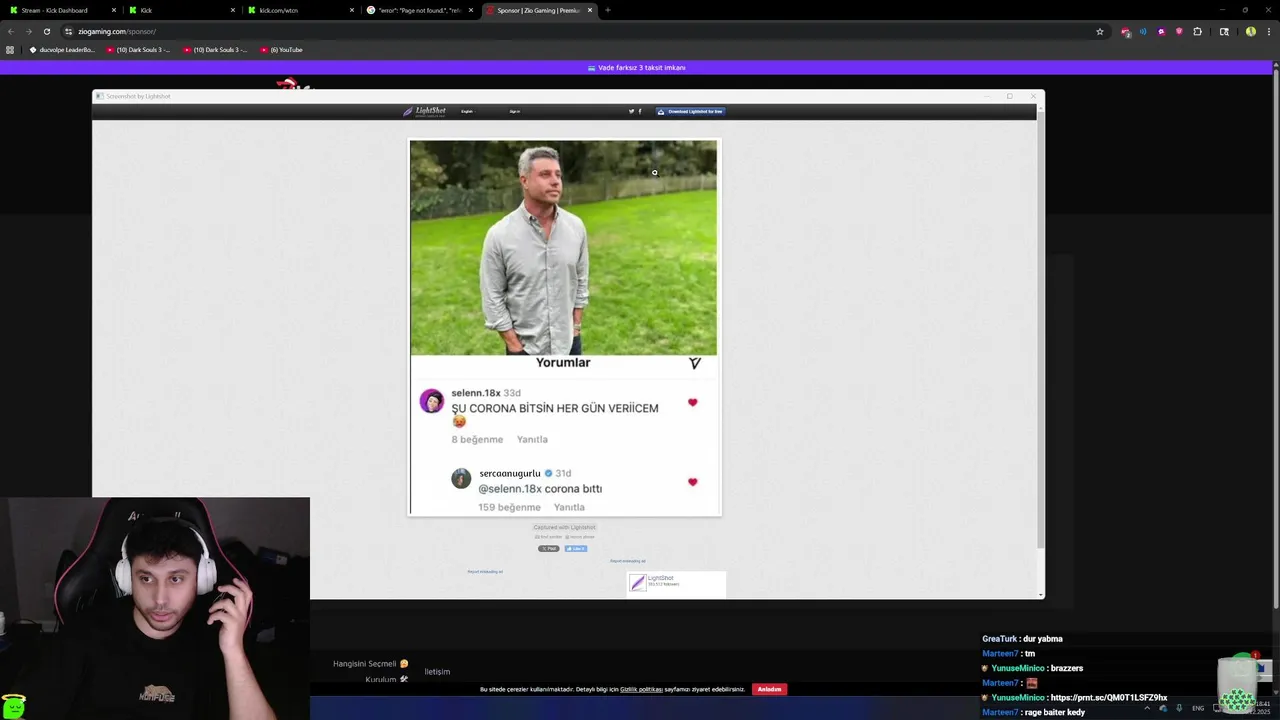
Task: Click the ENG language indicator in taskbar
Action: pos(1198,708)
